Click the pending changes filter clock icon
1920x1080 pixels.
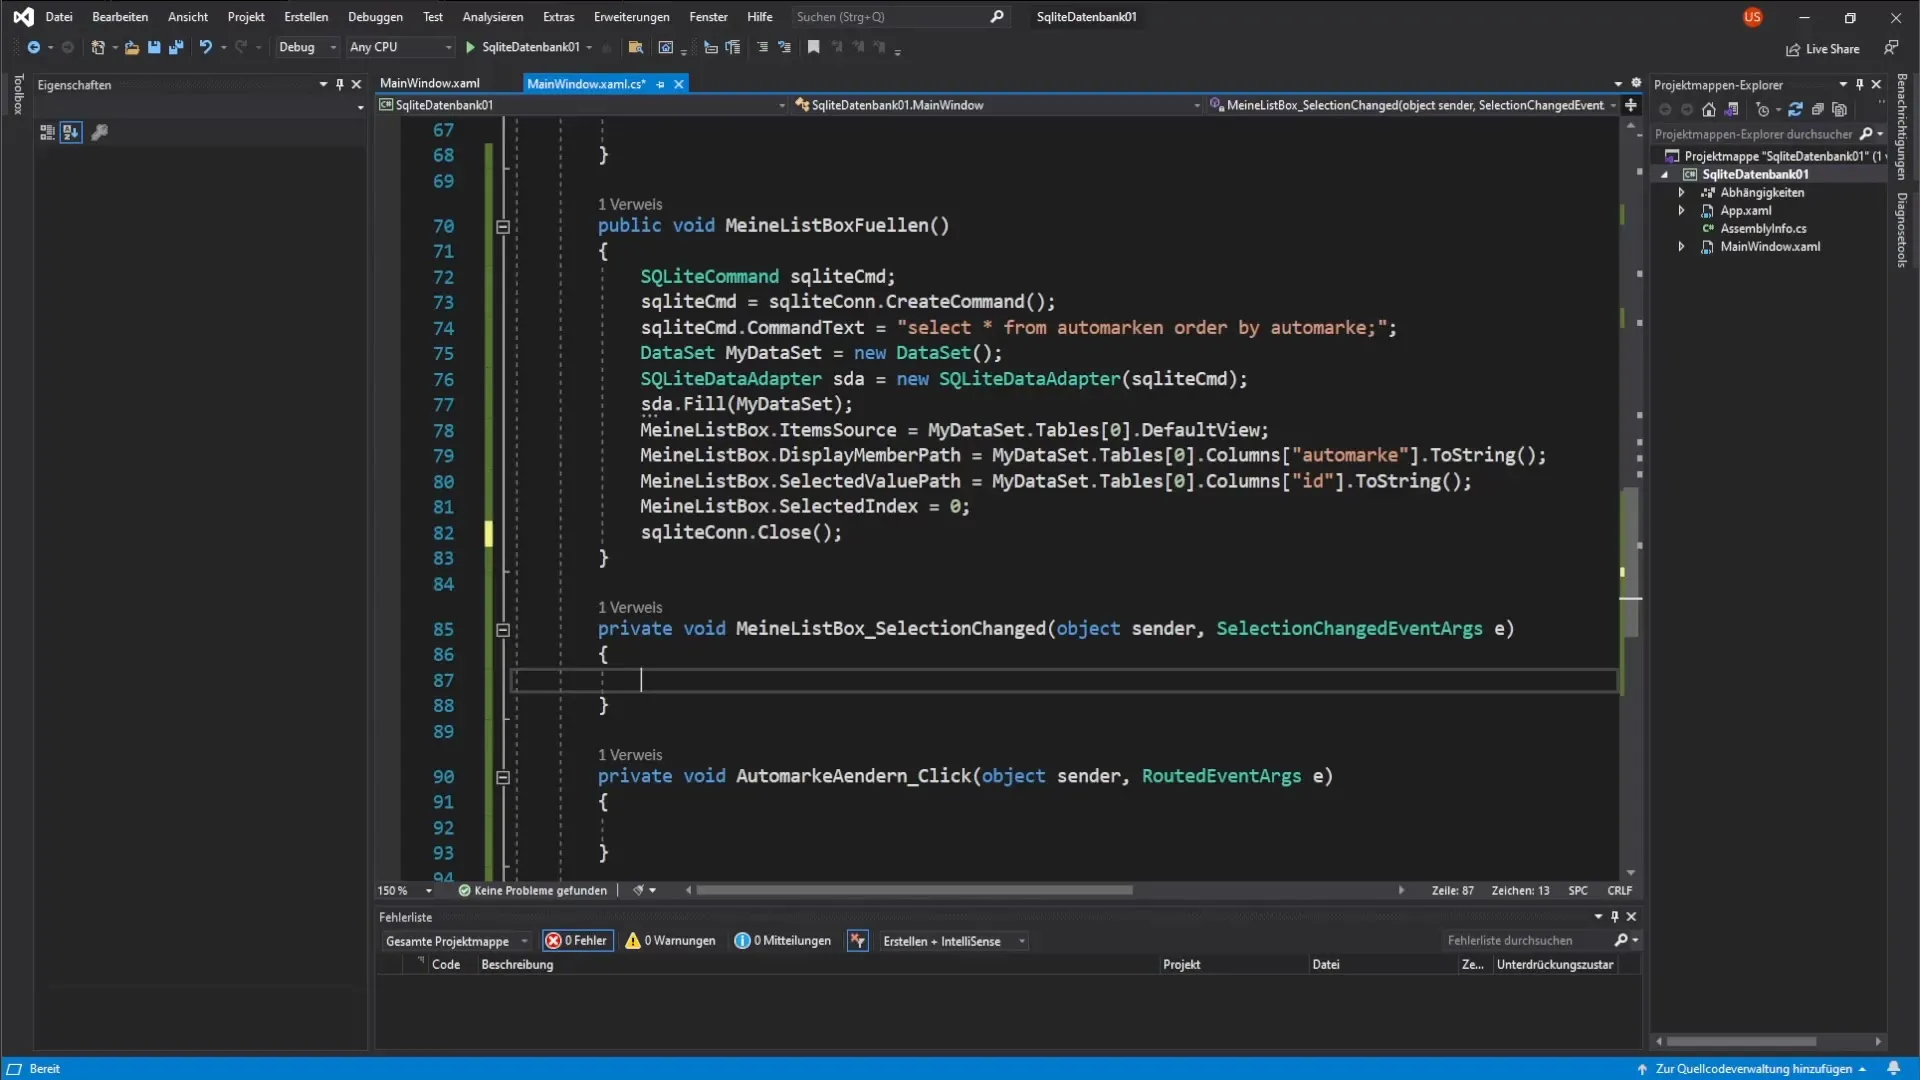[x=1762, y=110]
